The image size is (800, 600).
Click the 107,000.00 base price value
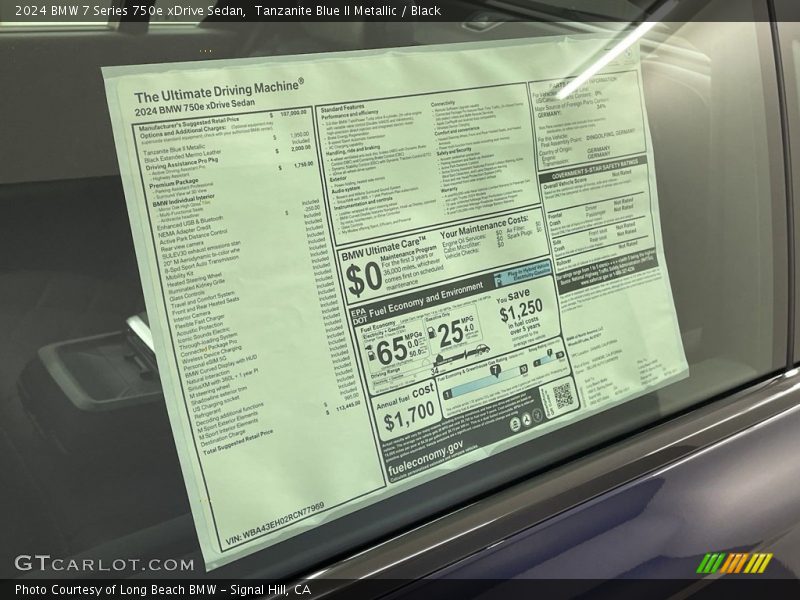[x=293, y=113]
